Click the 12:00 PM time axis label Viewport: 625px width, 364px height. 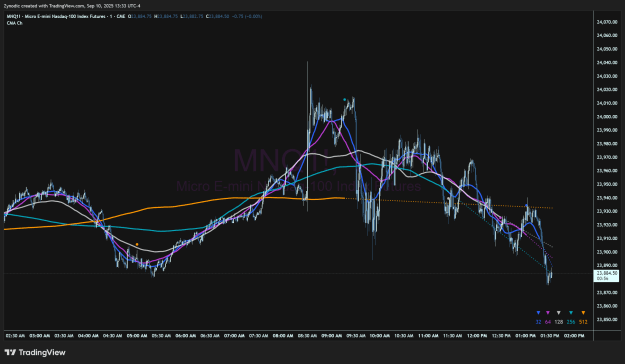tap(477, 336)
